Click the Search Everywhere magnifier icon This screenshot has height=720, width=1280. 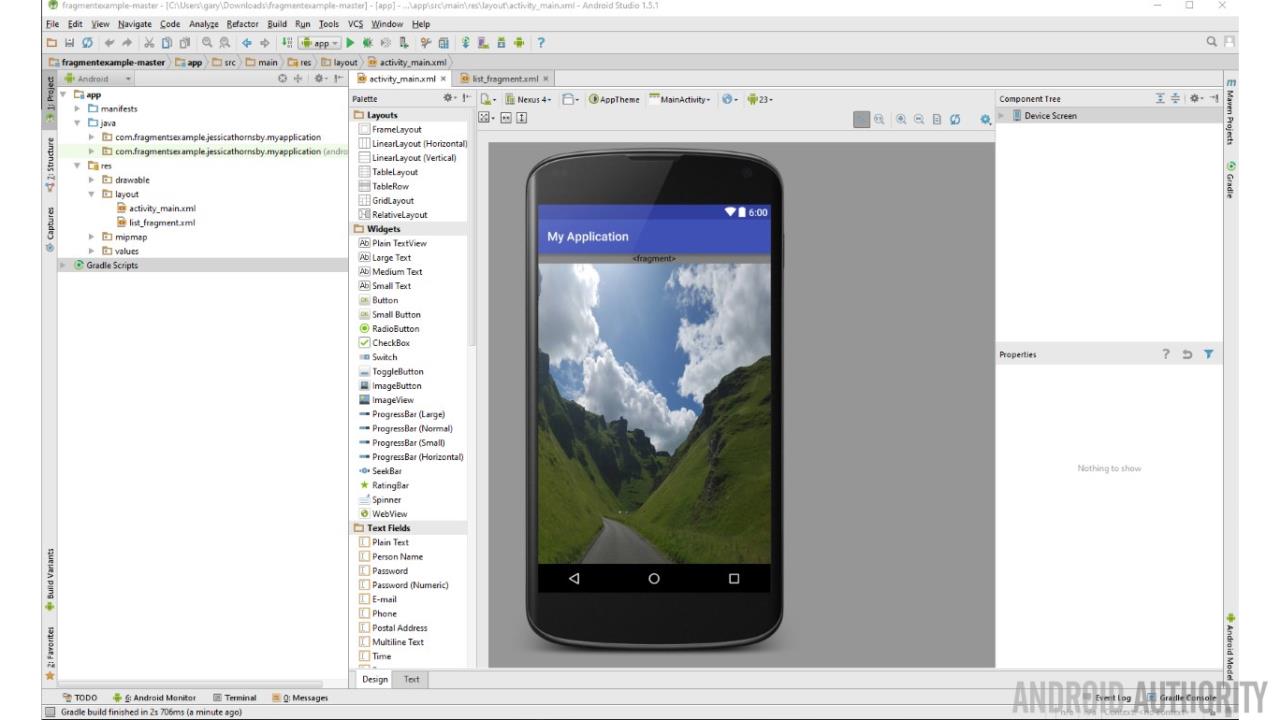pyautogui.click(x=1212, y=42)
